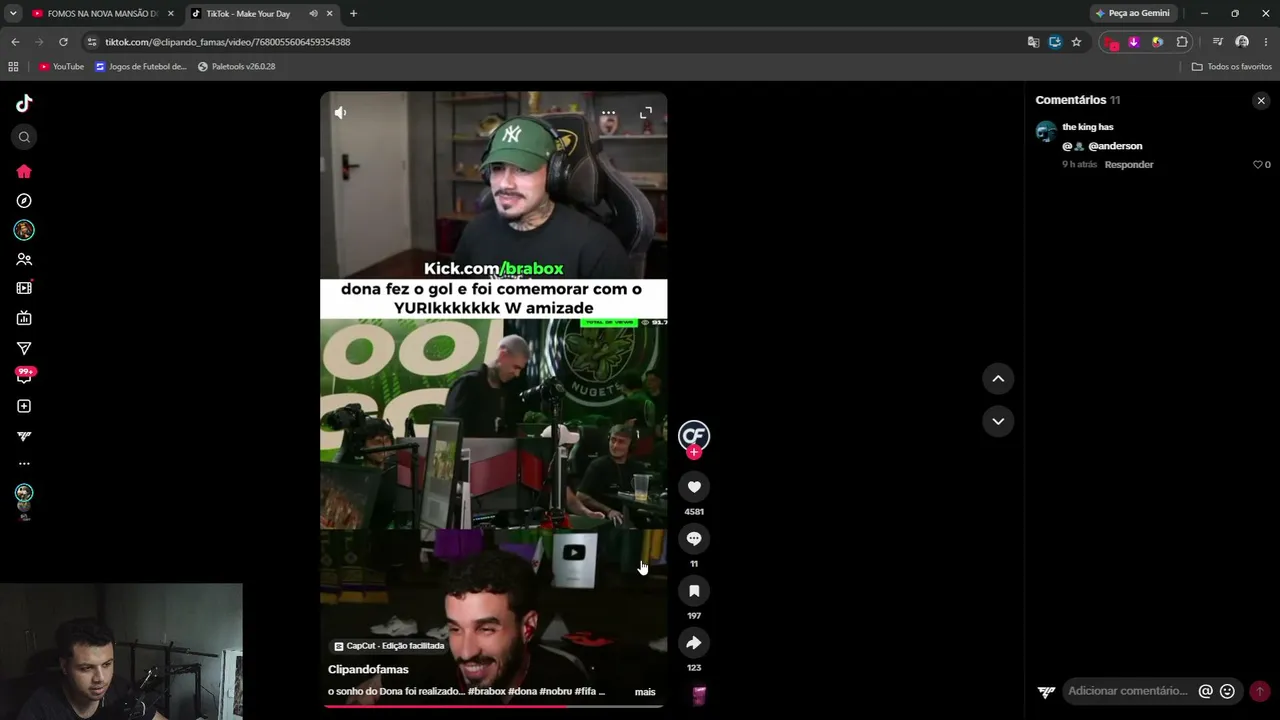The width and height of the screenshot is (1280, 720).
Task: Open the media controls music icon
Action: (1217, 42)
